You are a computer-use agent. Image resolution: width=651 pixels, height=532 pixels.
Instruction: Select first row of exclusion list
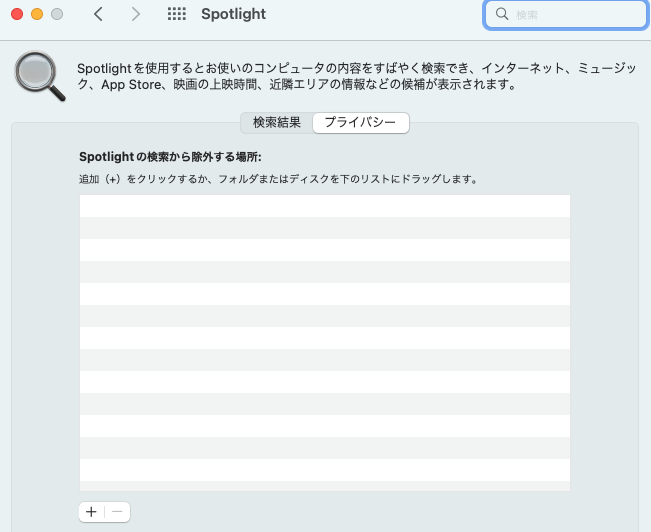point(325,206)
